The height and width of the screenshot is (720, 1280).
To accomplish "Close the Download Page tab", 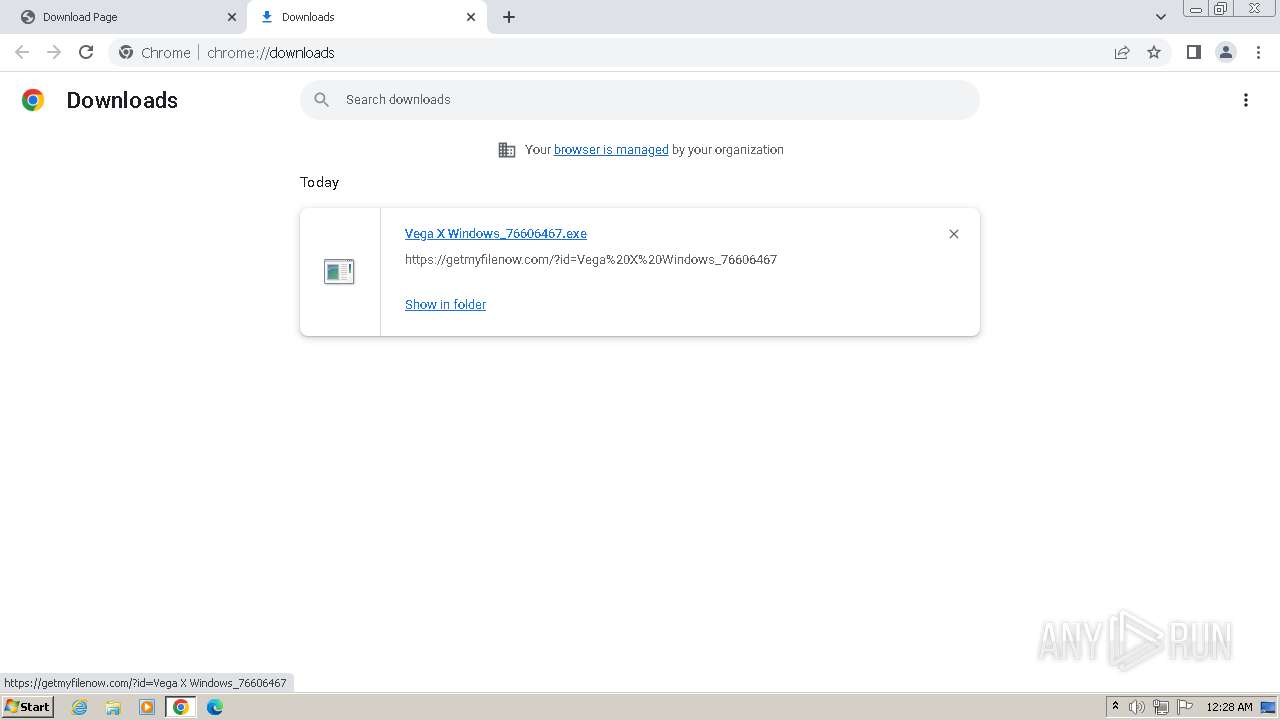I will (x=232, y=17).
